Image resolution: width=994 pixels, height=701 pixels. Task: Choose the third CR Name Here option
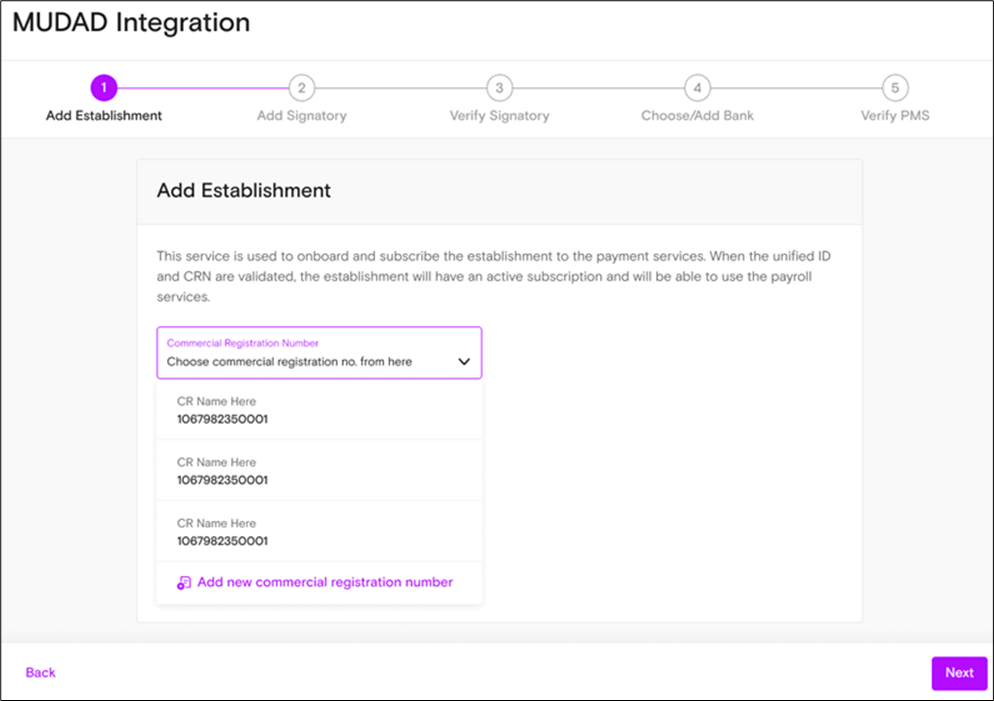click(x=320, y=532)
